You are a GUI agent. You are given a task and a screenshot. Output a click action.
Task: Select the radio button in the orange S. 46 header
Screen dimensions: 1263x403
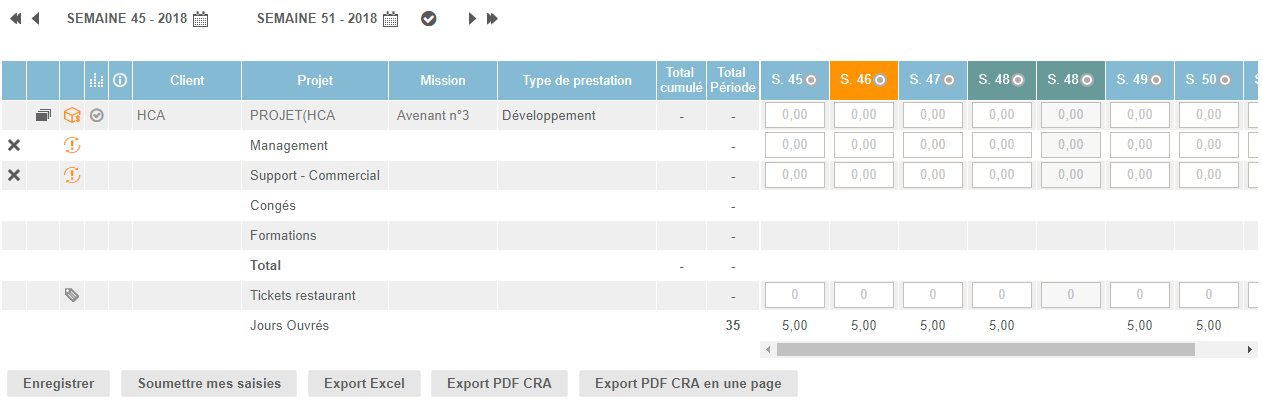880,80
